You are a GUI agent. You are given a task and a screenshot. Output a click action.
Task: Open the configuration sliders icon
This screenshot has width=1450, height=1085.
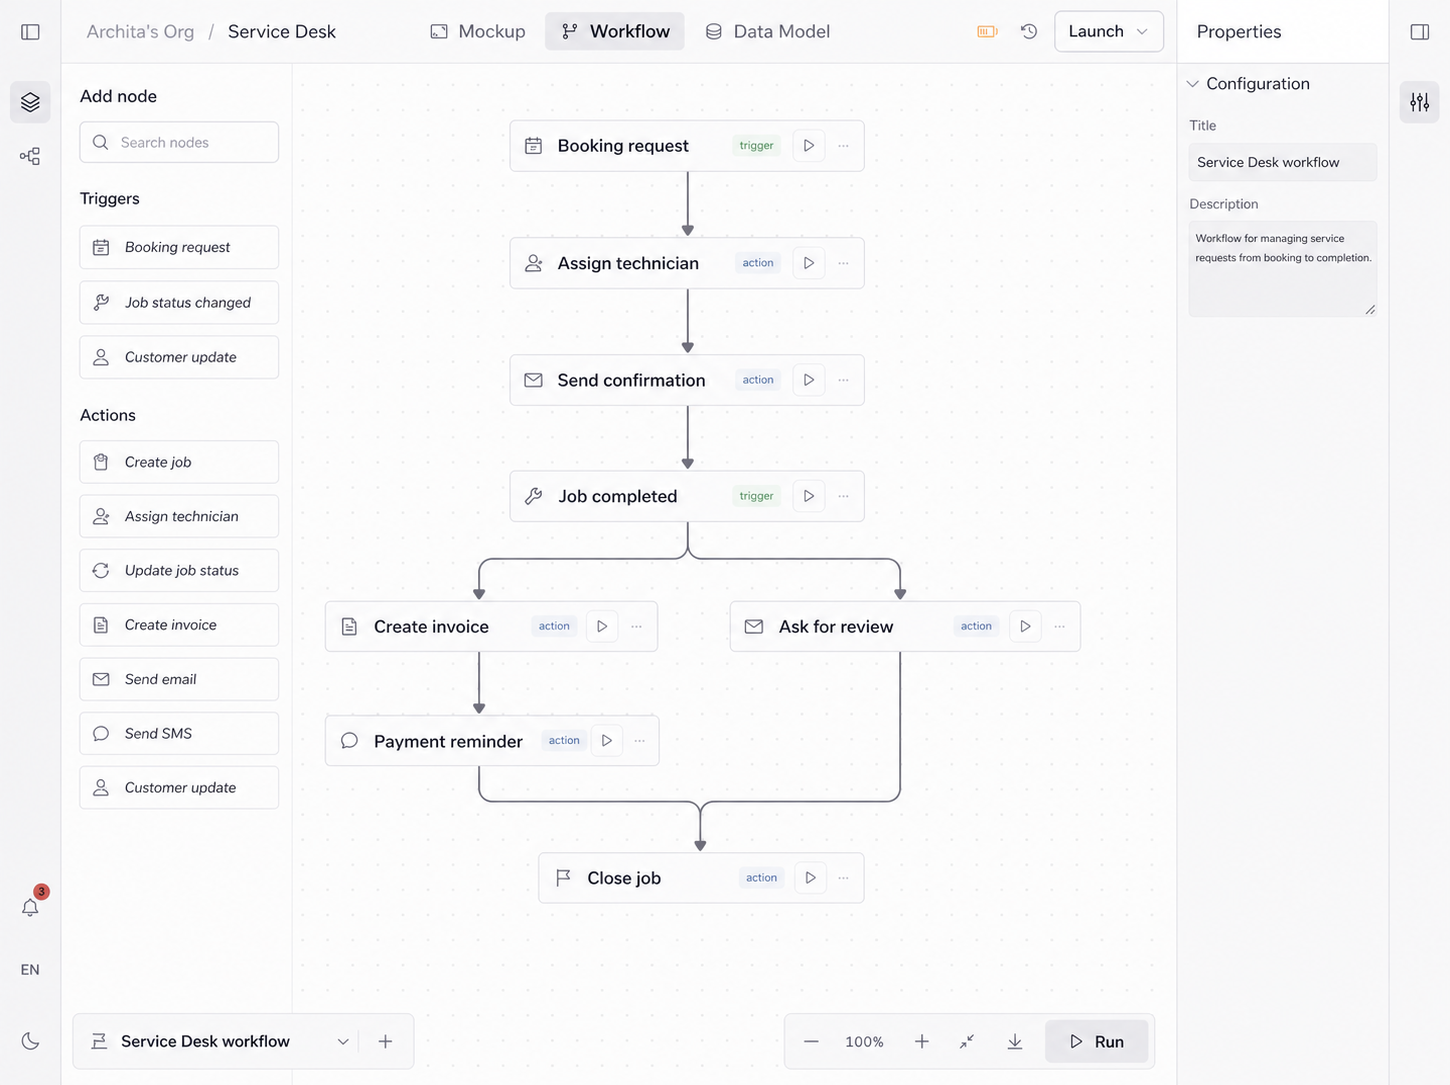pos(1419,102)
